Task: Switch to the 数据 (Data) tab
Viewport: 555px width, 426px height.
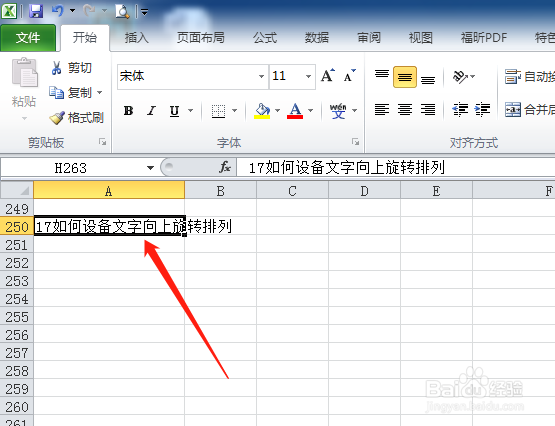Action: tap(317, 38)
